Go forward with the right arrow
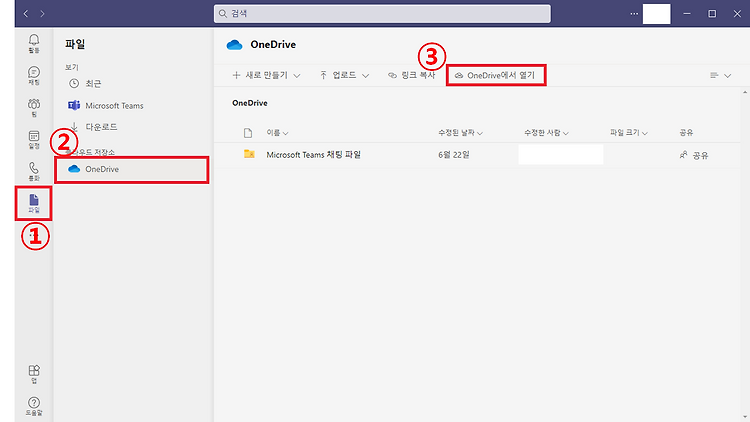This screenshot has width=750, height=422. [x=42, y=14]
